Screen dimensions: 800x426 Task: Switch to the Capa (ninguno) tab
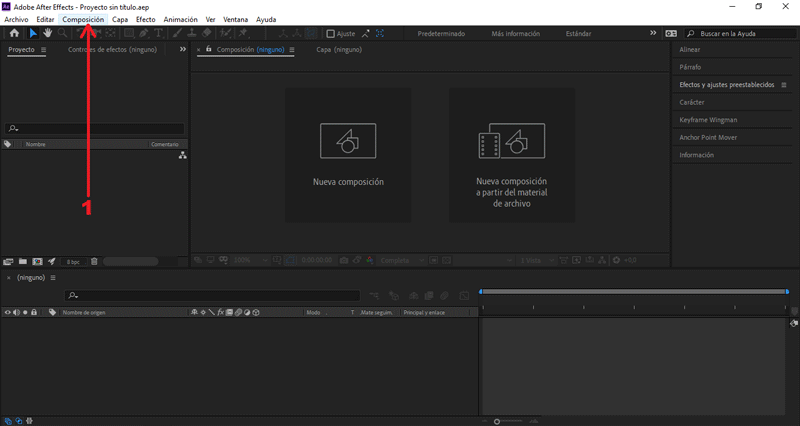point(339,49)
